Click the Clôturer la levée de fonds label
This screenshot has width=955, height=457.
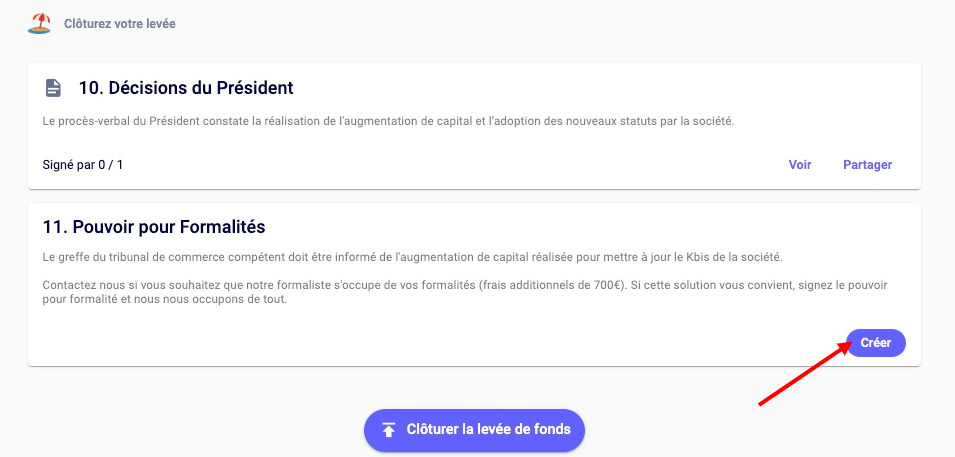pos(488,429)
